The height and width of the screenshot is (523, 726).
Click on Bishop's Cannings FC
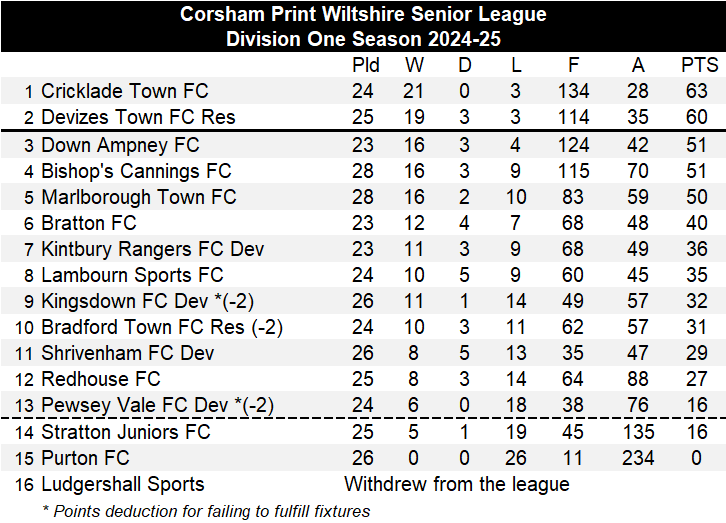[136, 171]
